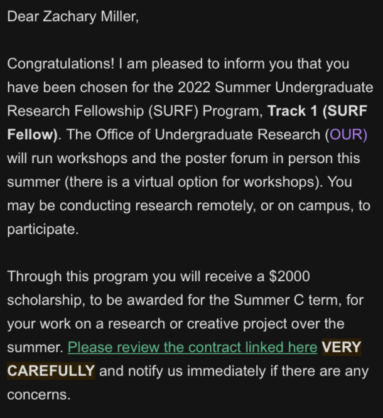Click the "virtual option for workshops" phrase
Viewport: 383px width, 418px height.
click(x=224, y=182)
